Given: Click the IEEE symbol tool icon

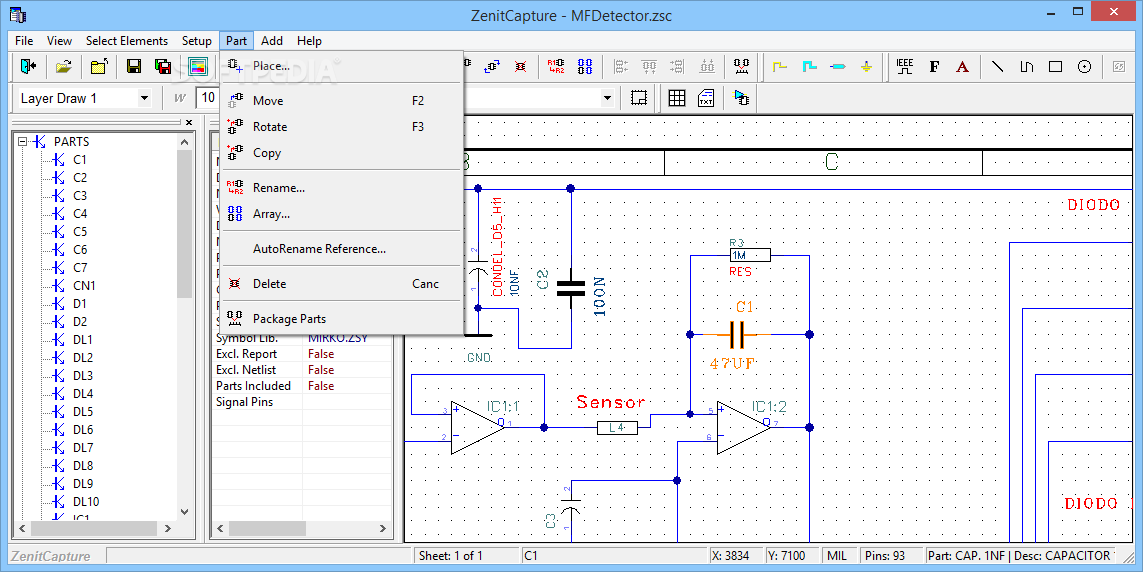Looking at the screenshot, I should (x=905, y=66).
